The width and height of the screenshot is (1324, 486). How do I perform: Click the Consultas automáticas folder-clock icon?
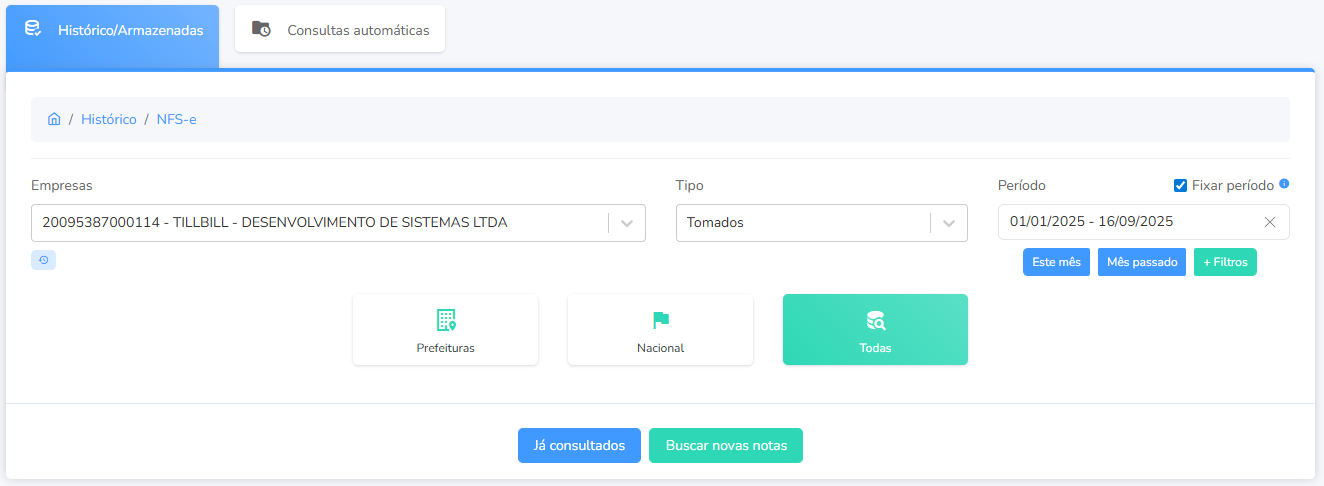(x=261, y=29)
